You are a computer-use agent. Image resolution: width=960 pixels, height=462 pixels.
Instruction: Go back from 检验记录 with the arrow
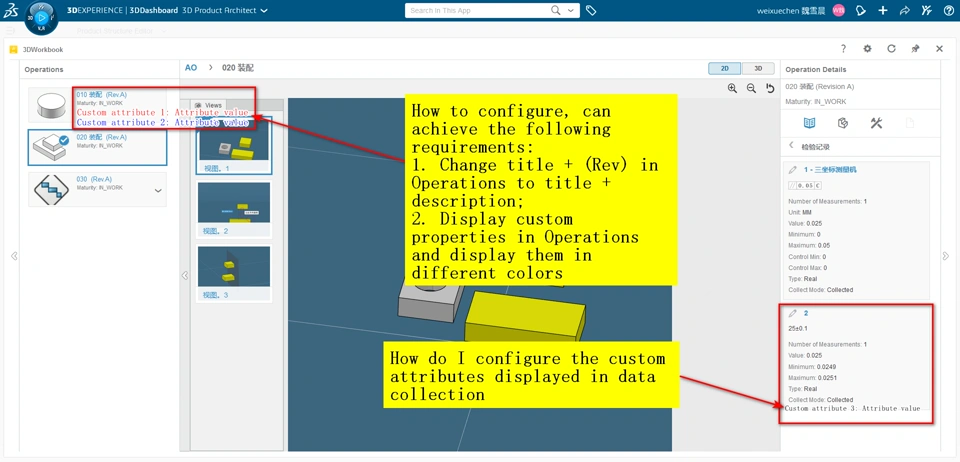791,146
